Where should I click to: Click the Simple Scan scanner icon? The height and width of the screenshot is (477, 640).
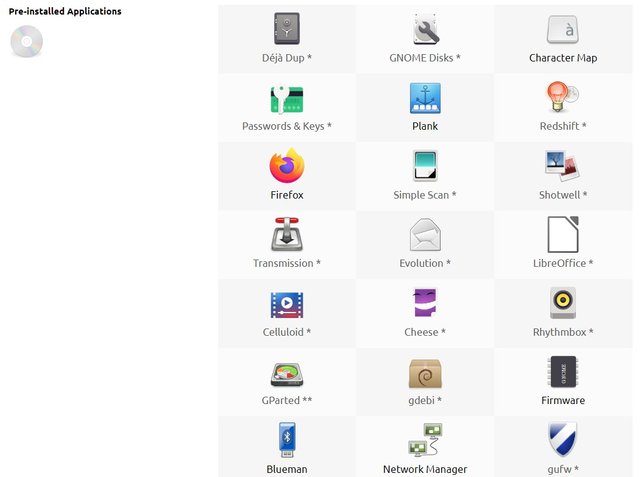point(425,166)
